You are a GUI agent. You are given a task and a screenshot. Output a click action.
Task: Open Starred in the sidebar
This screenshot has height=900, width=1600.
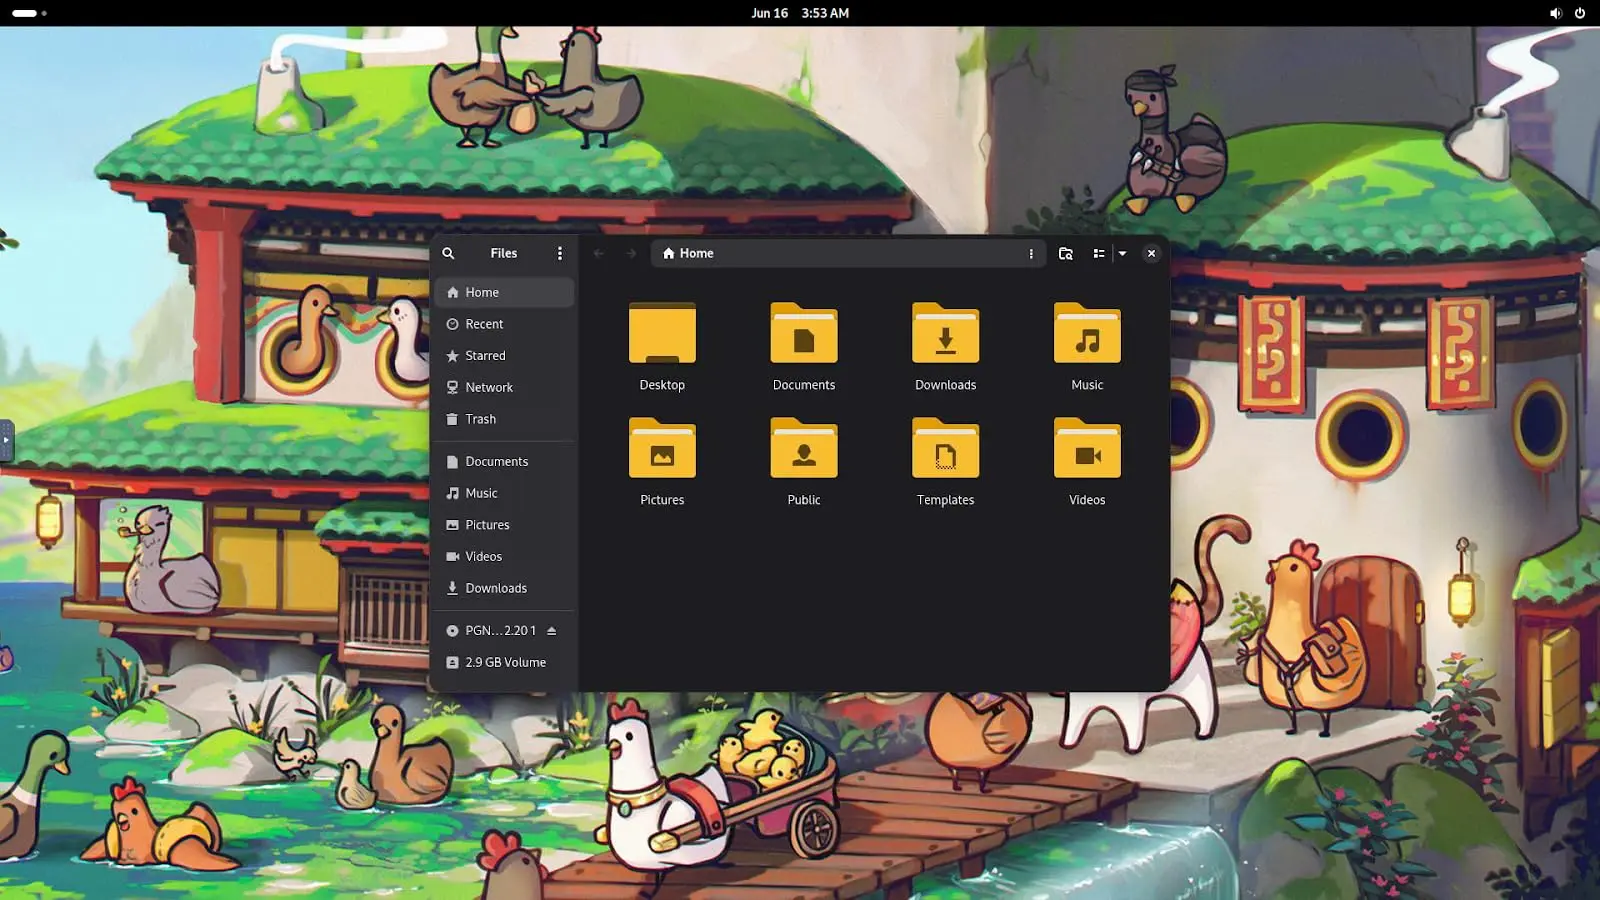504,356
